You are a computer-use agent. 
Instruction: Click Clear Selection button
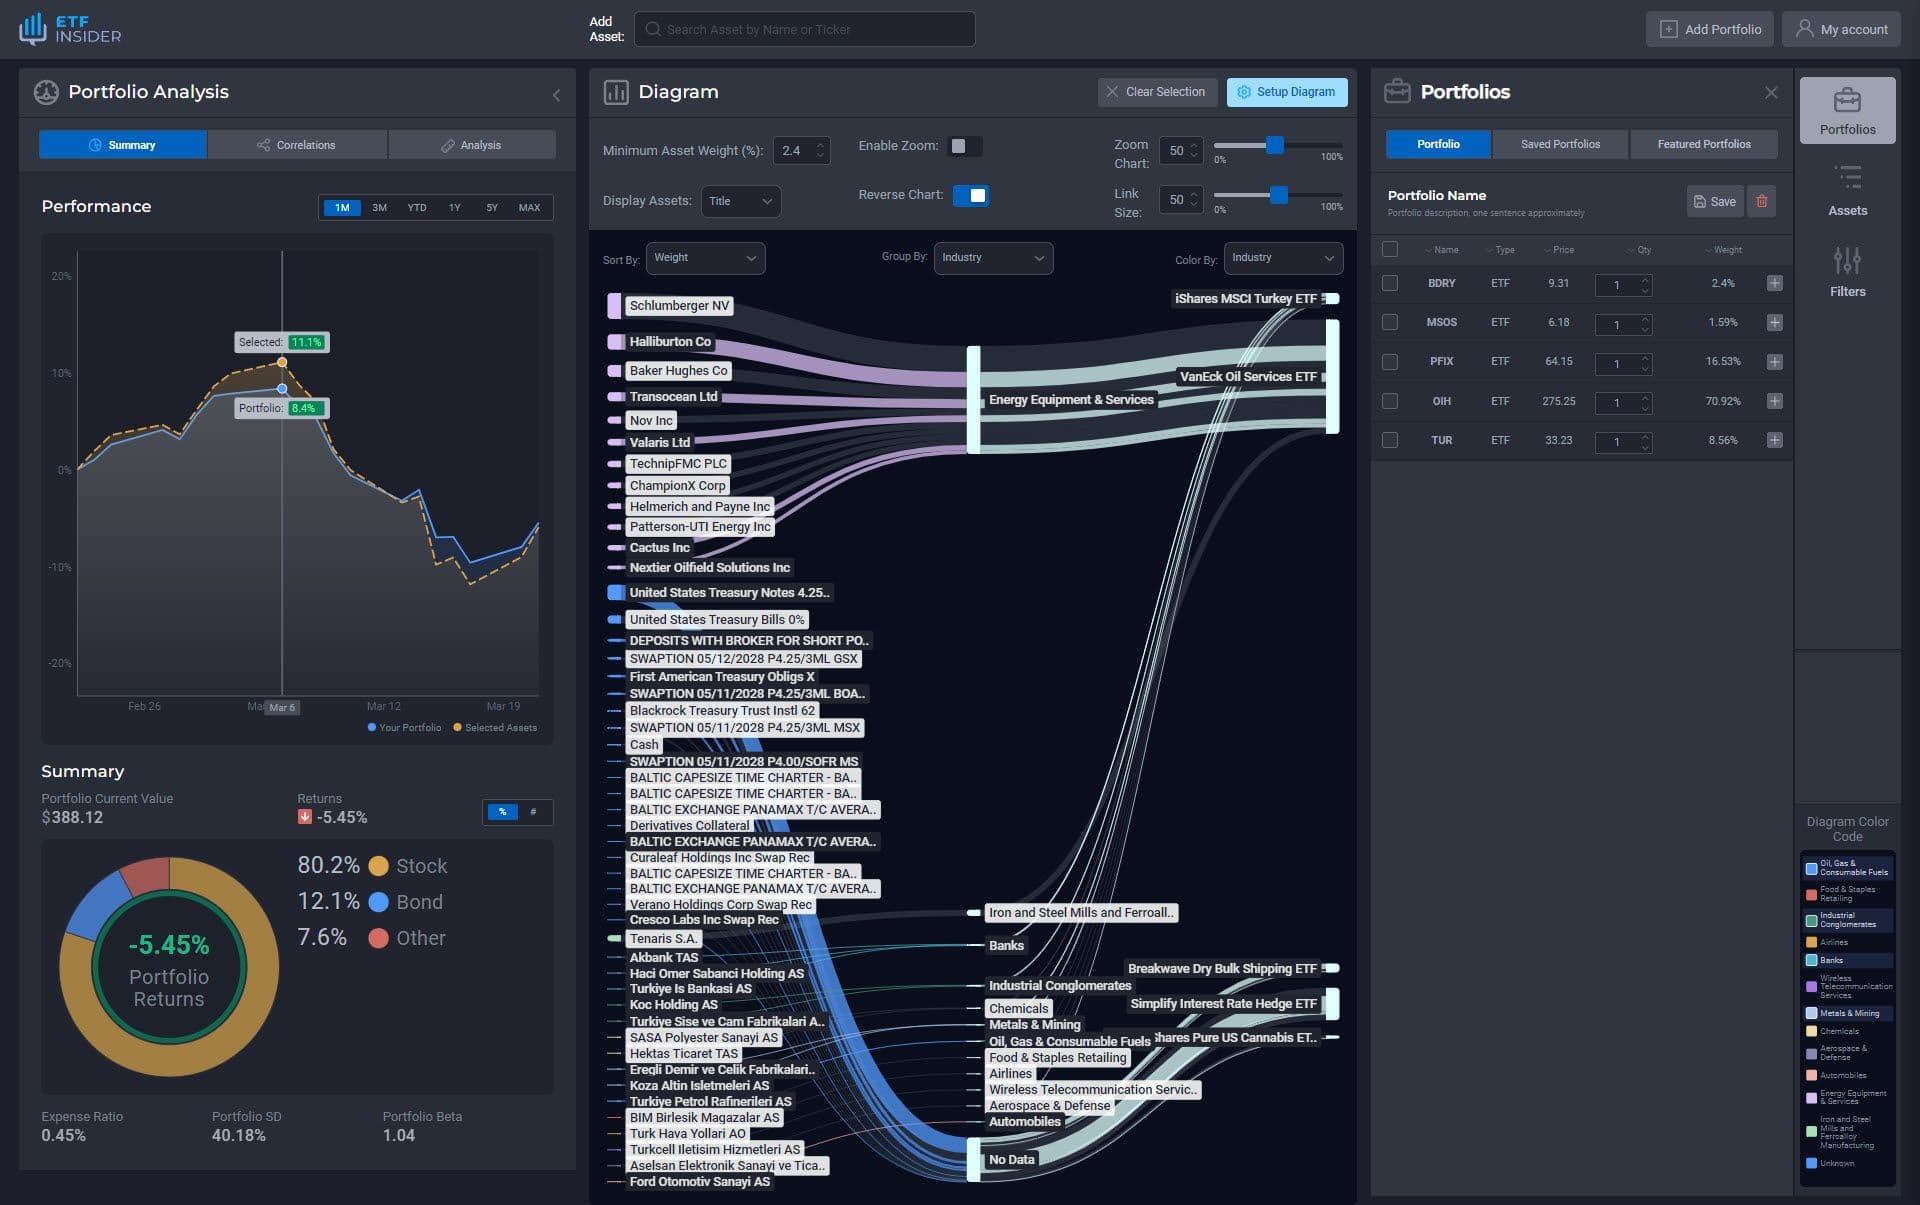tap(1157, 92)
